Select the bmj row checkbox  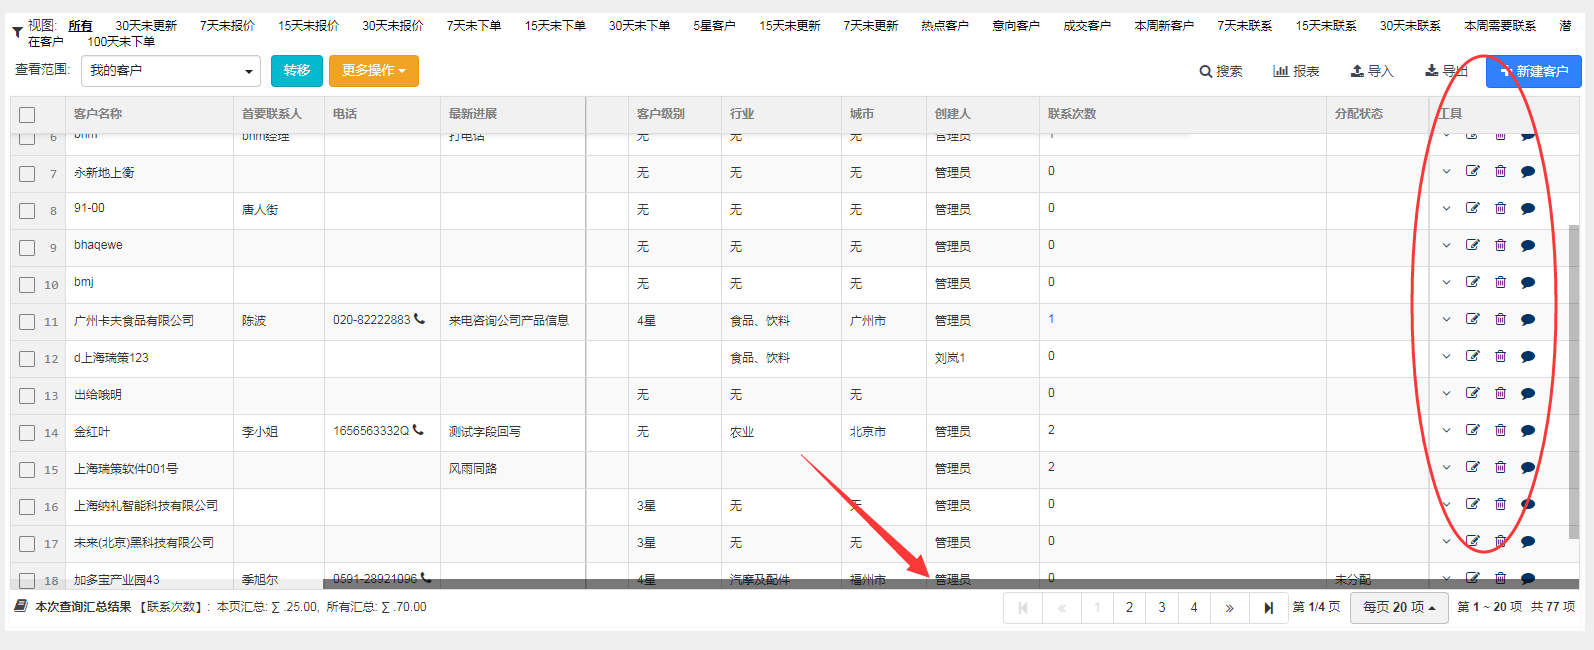[x=27, y=285]
